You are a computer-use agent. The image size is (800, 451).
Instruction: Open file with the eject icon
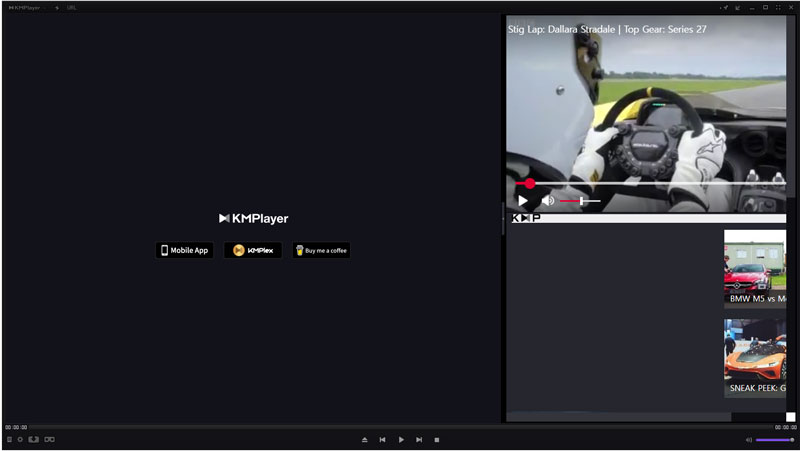pyautogui.click(x=365, y=440)
